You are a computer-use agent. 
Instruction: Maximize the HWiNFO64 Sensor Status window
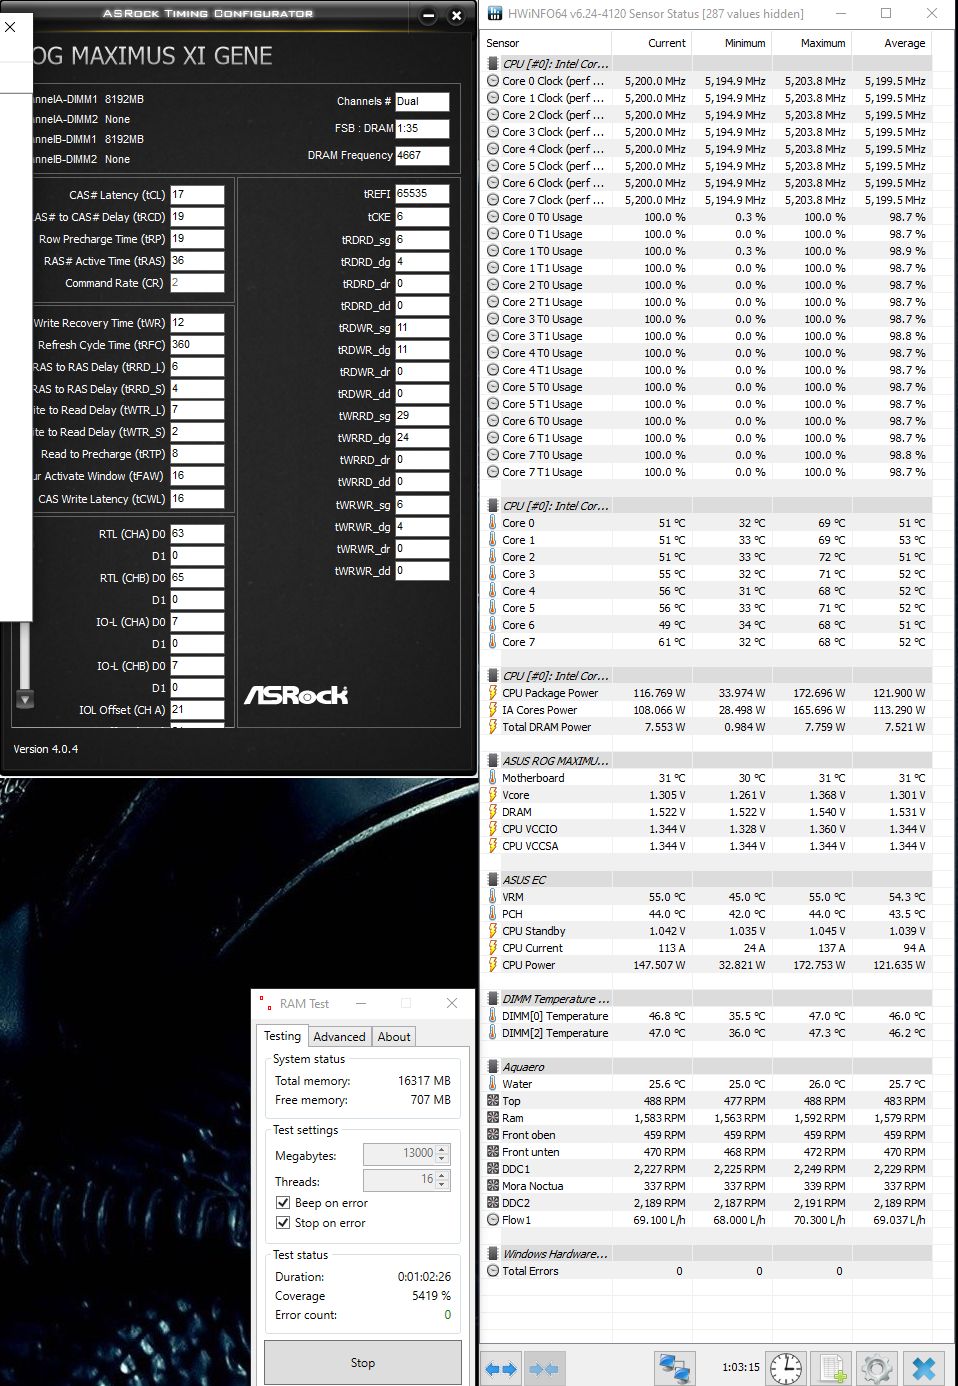[x=886, y=13]
